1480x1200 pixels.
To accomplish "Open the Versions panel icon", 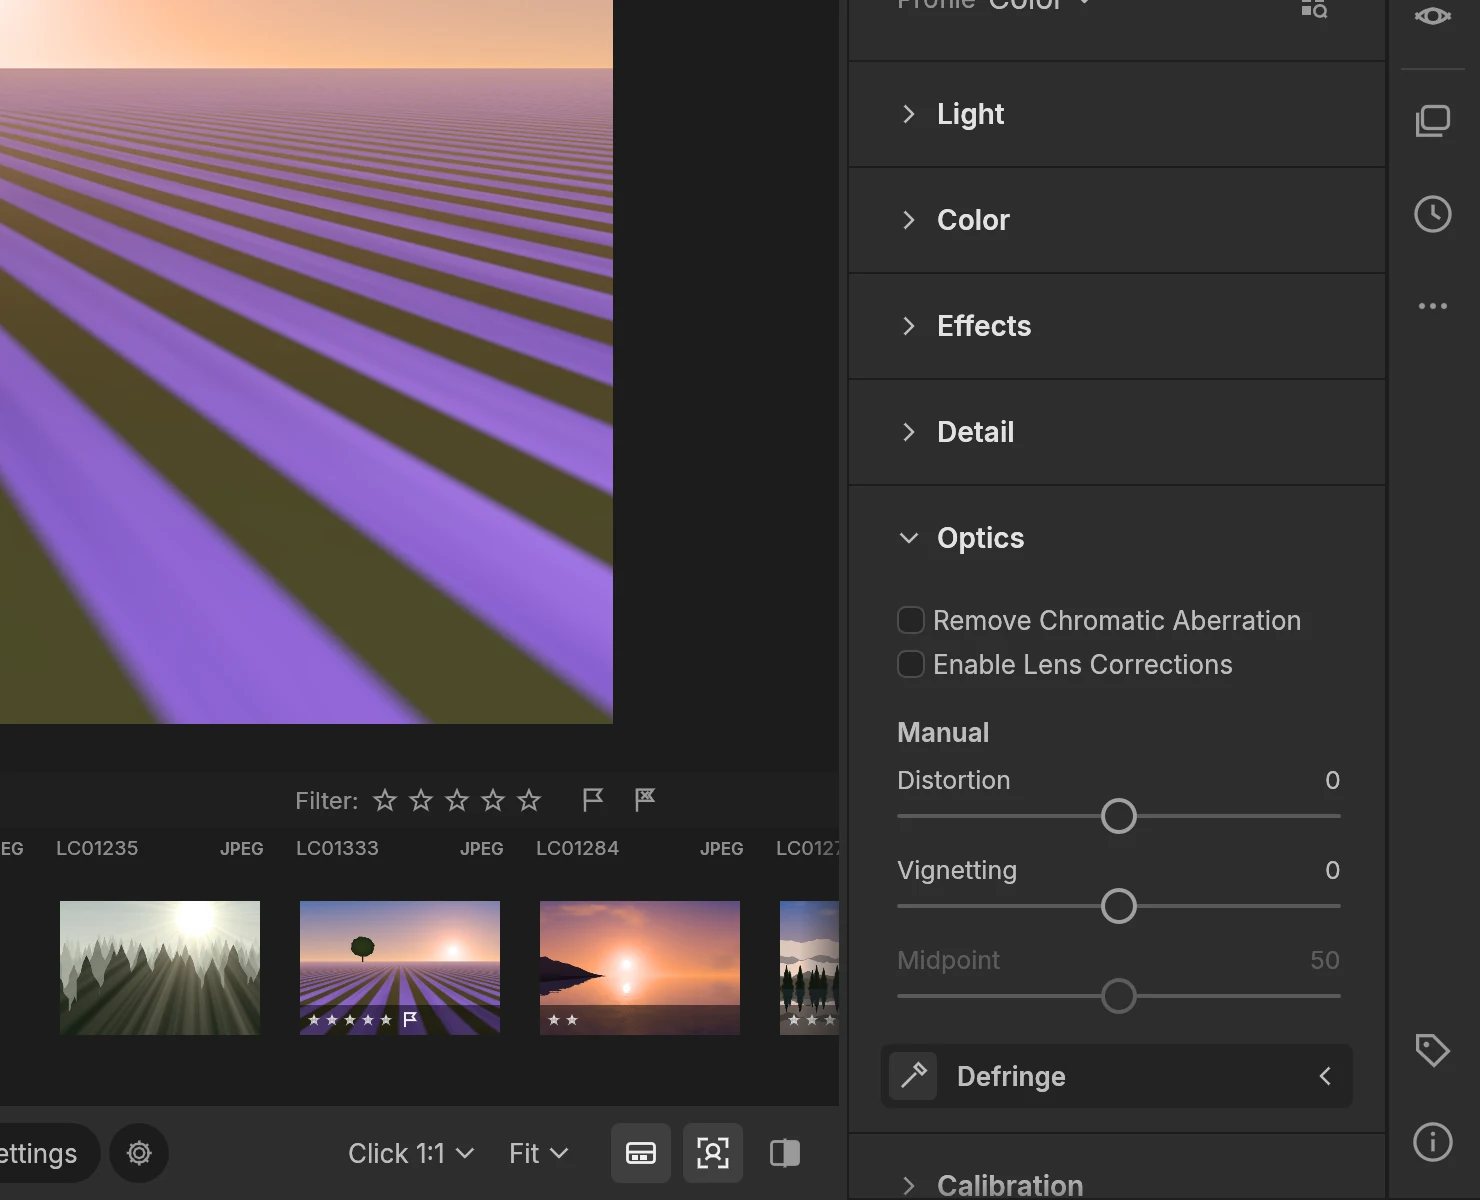I will point(1433,121).
